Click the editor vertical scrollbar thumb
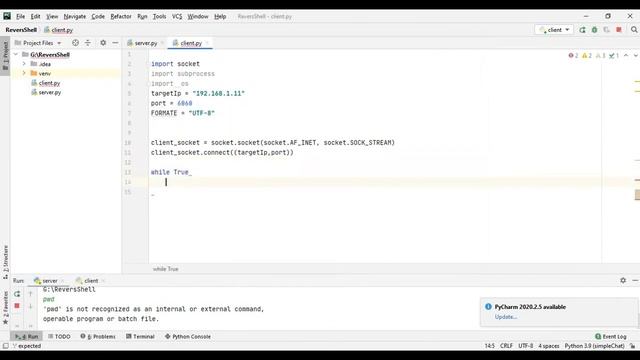This screenshot has width=640, height=360. click(637, 195)
